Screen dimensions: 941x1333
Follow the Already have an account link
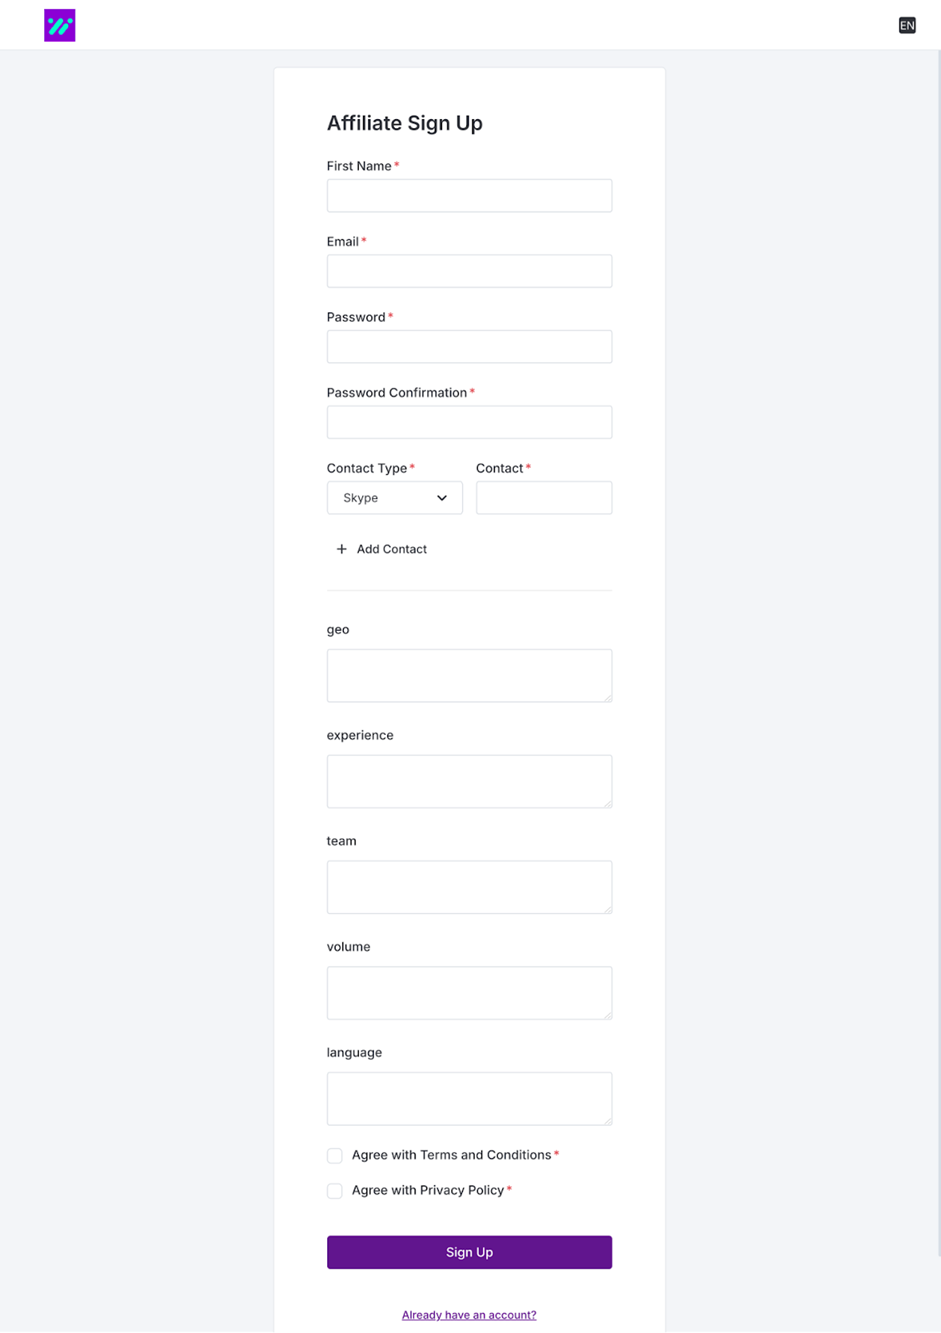[x=469, y=1315]
